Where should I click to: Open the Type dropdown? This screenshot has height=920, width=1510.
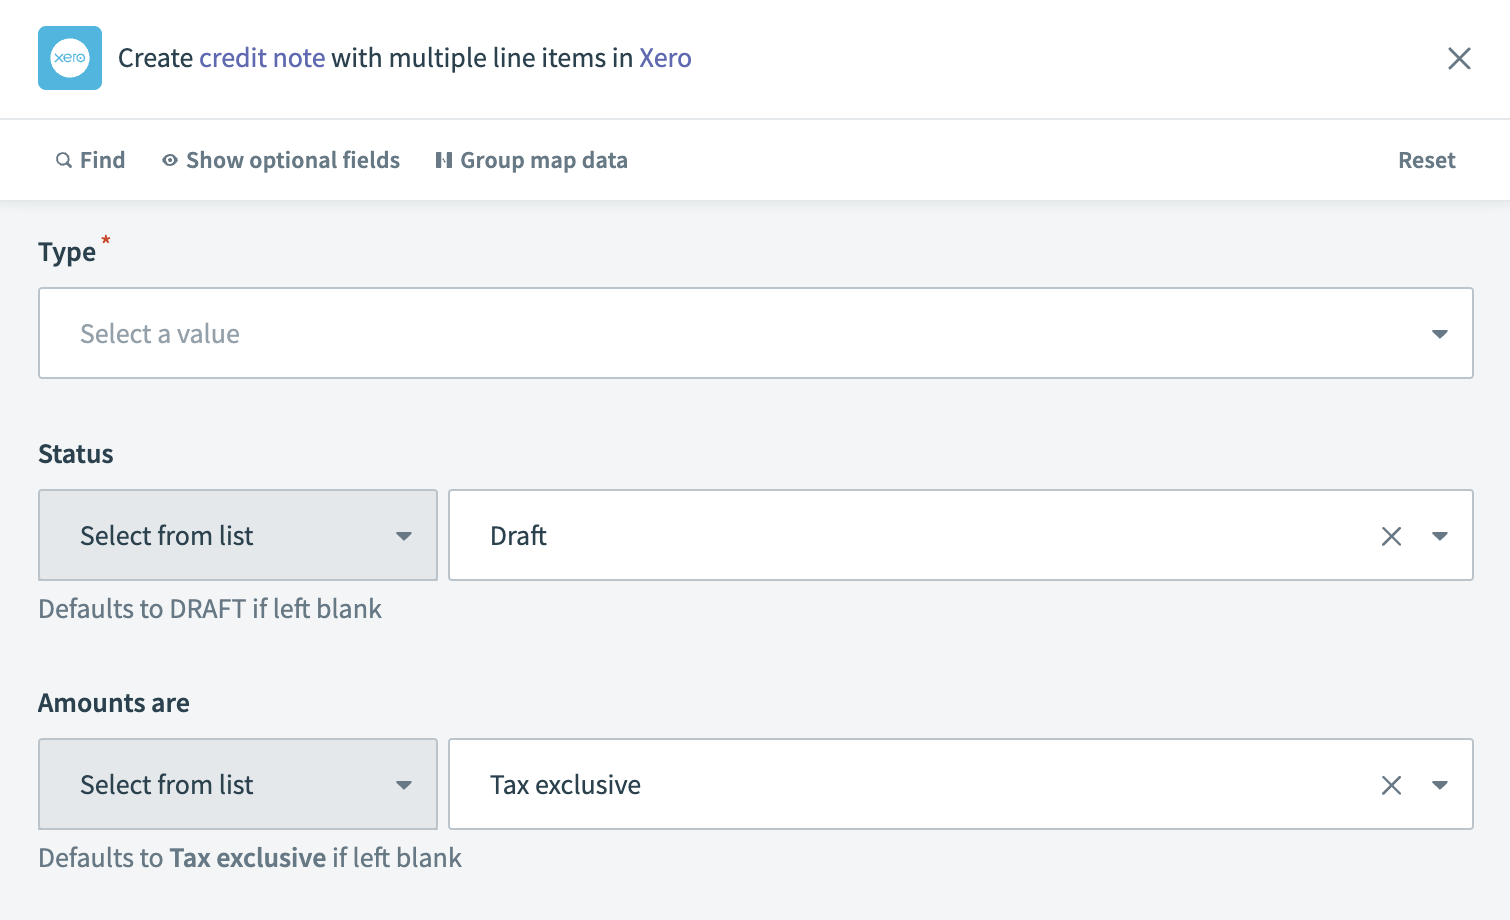pos(1440,333)
